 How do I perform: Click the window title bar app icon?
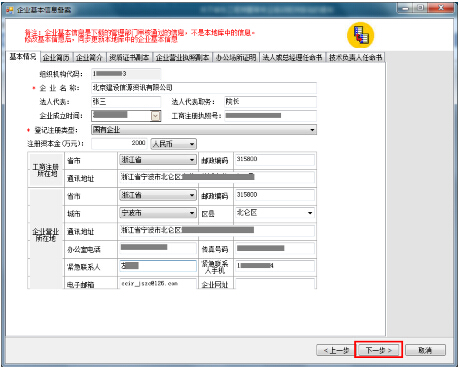(x=10, y=10)
